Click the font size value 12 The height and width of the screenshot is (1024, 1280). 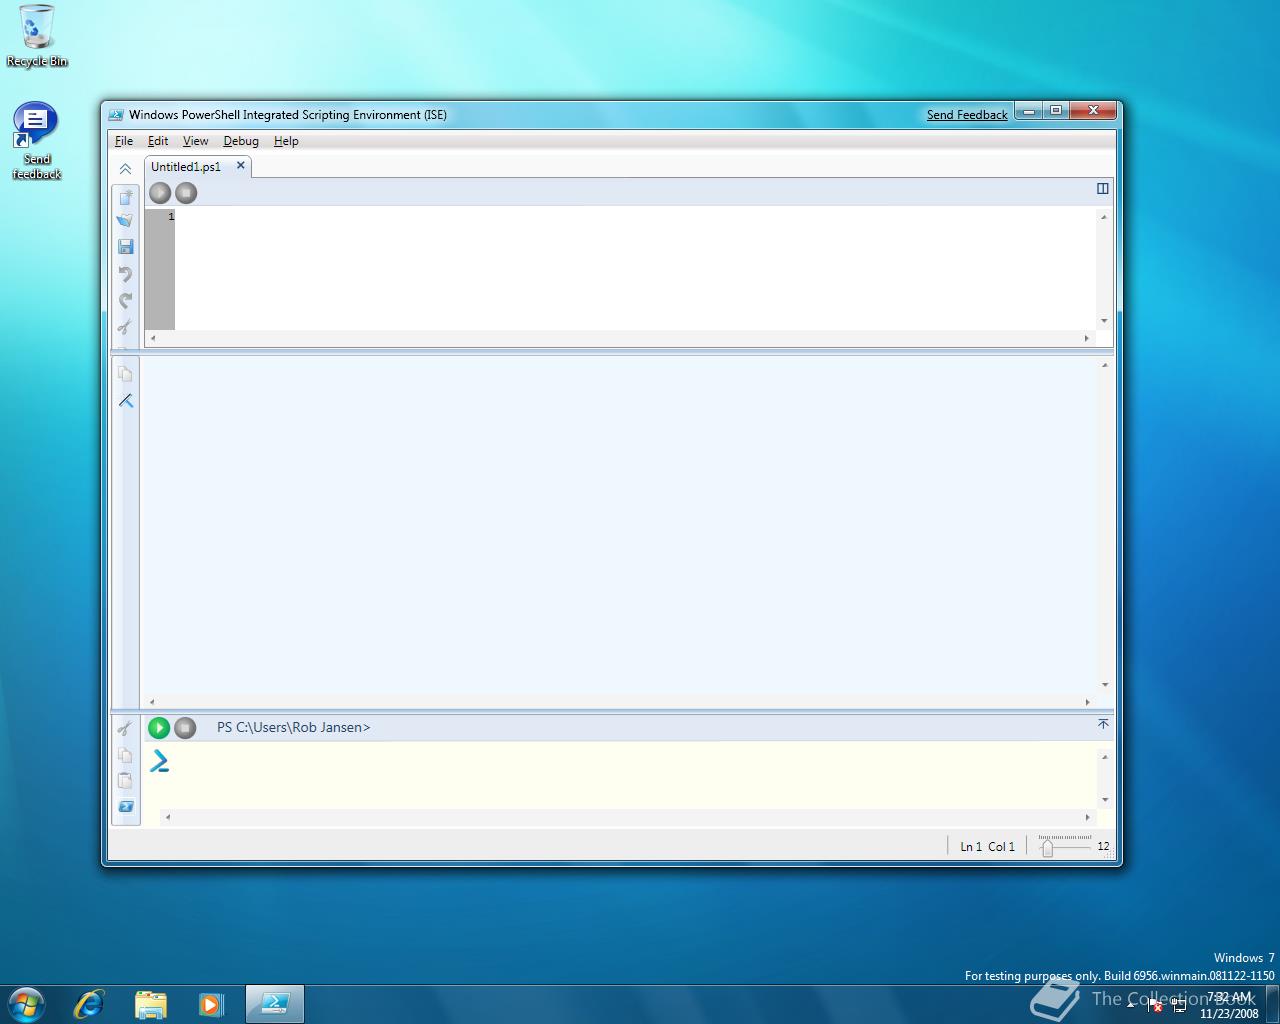pos(1103,846)
